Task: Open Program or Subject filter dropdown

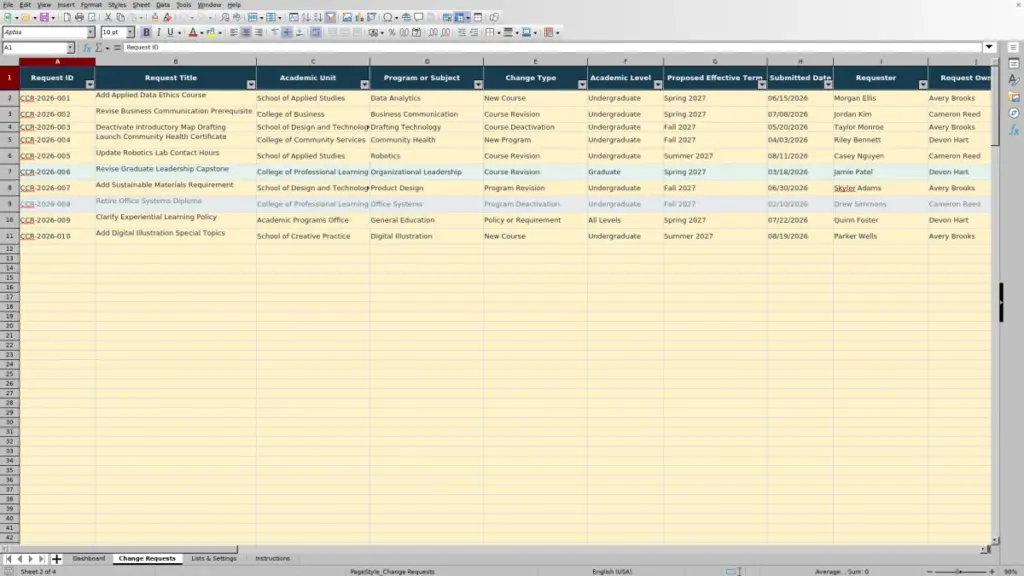Action: coord(478,85)
